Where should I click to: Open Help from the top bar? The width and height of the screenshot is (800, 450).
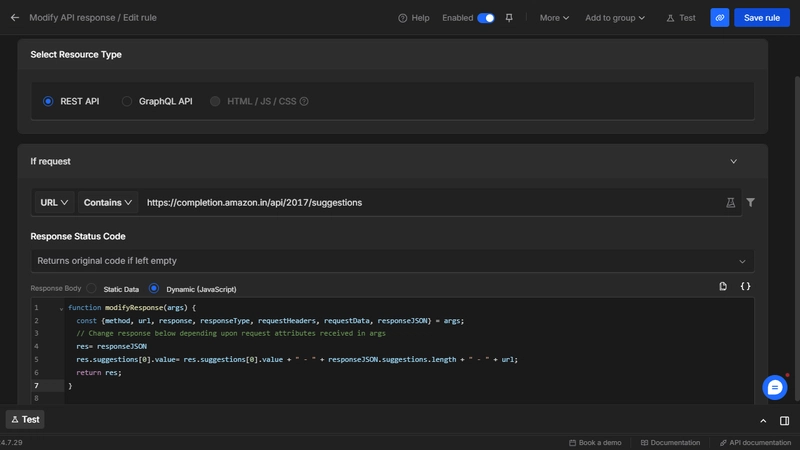(414, 18)
